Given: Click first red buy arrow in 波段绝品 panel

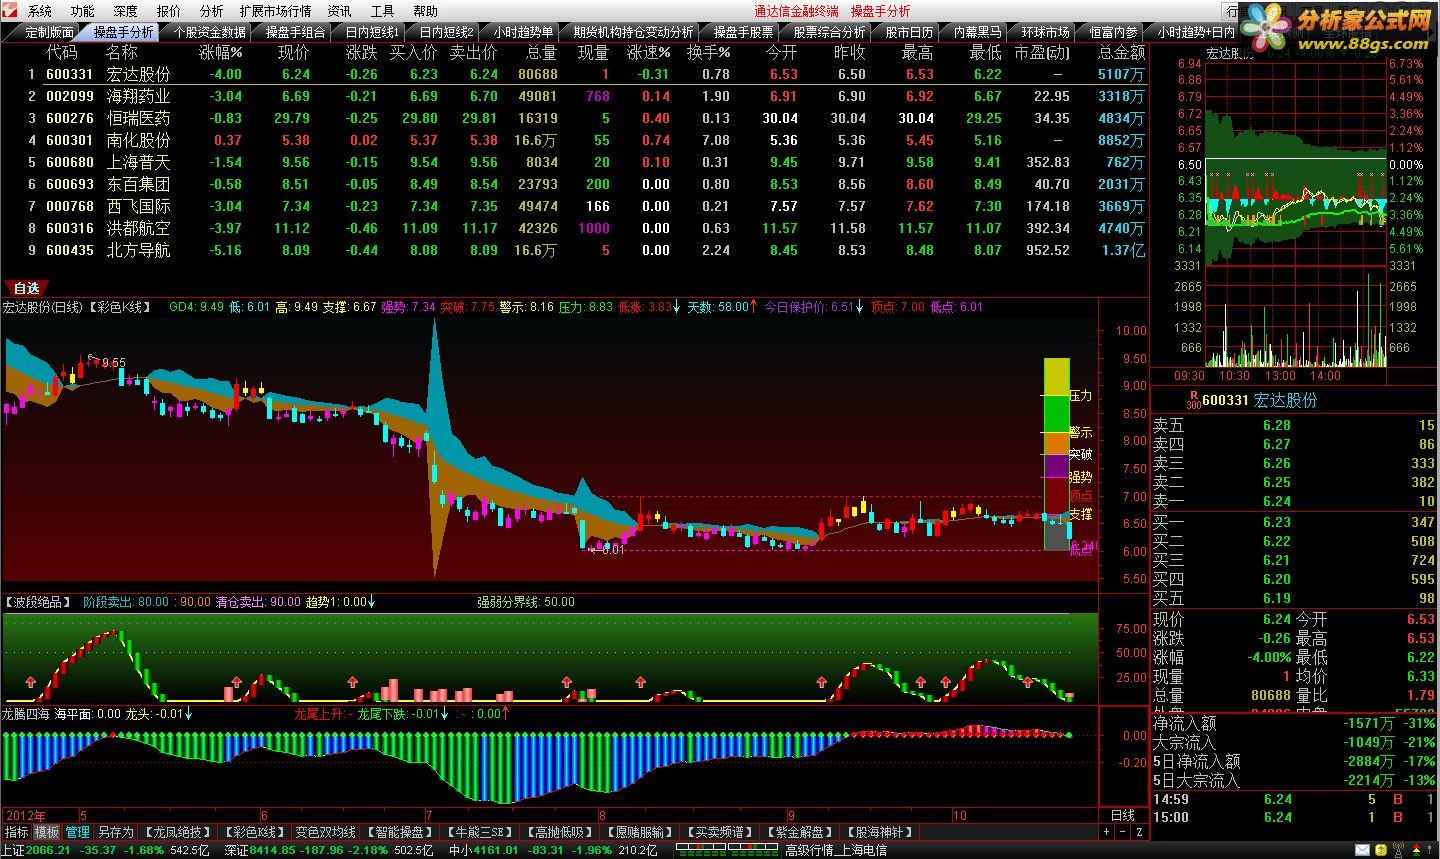Looking at the screenshot, I should point(30,681).
